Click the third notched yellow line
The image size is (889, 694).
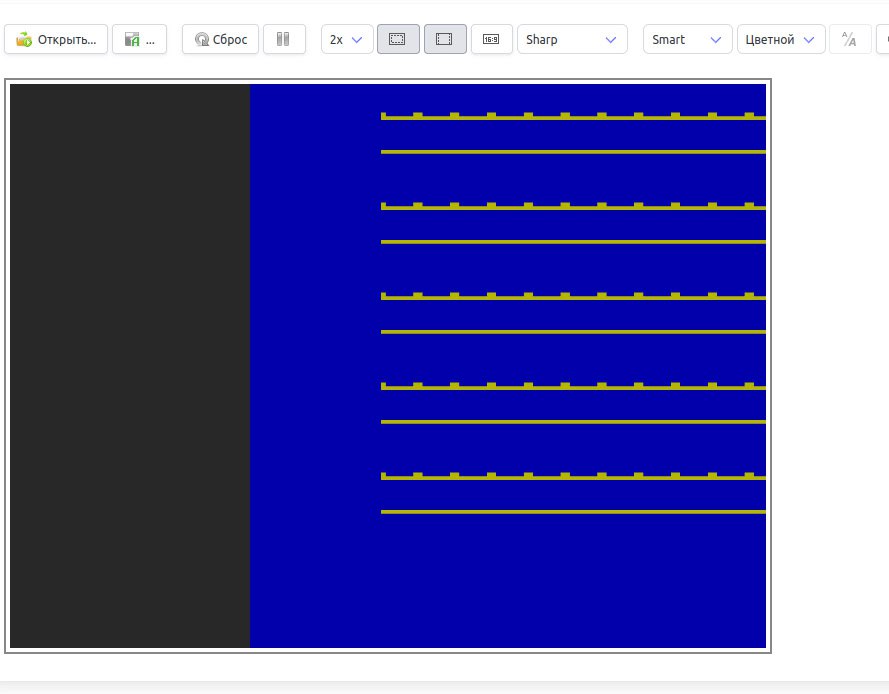[x=573, y=298]
